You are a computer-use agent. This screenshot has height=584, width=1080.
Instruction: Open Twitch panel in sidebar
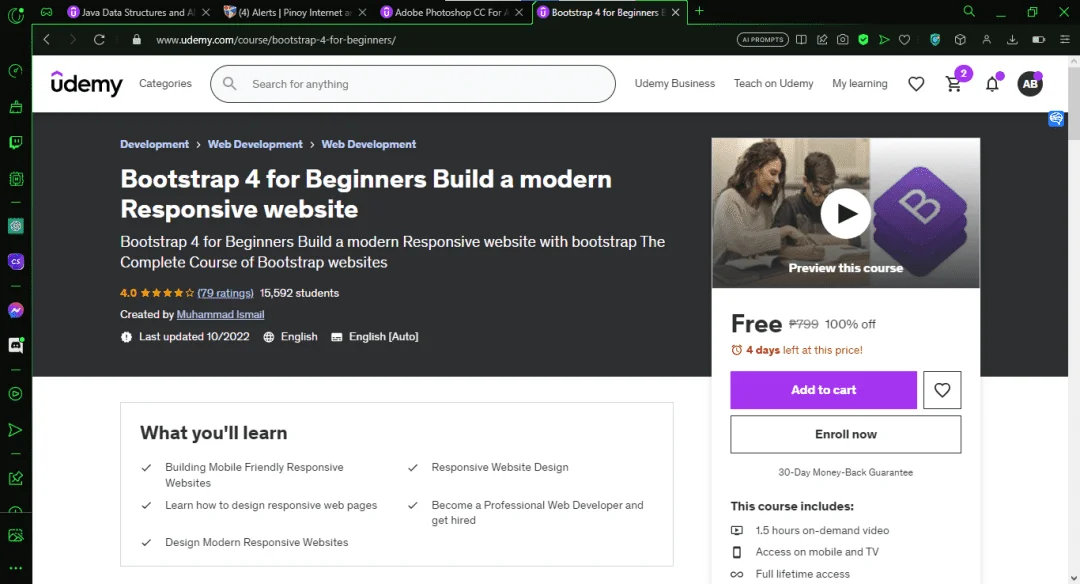[x=15, y=143]
